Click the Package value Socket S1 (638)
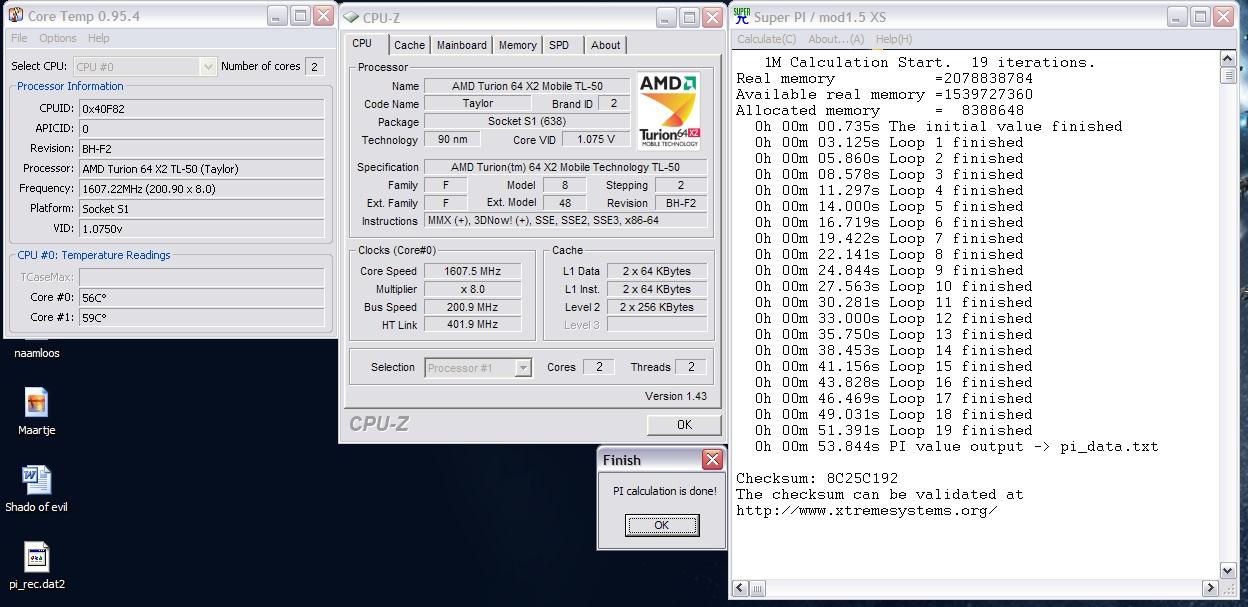Viewport: 1248px width, 607px height. pyautogui.click(x=527, y=122)
